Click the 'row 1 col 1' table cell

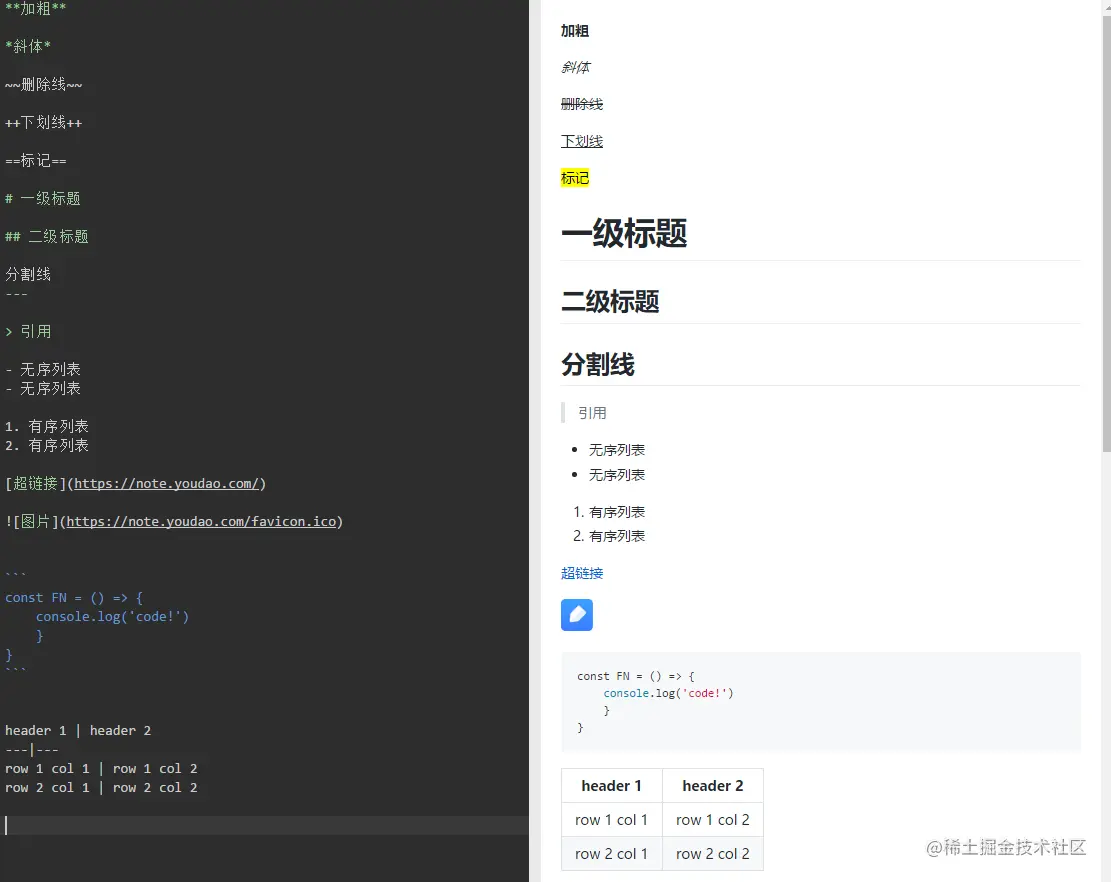[x=611, y=820]
